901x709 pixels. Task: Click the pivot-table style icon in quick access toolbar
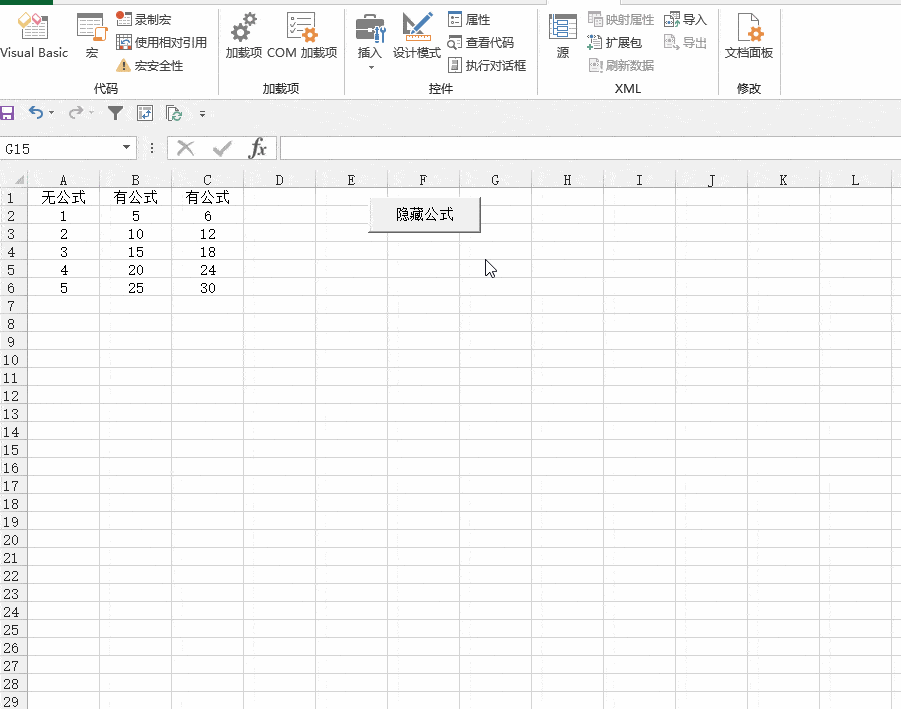pos(145,113)
